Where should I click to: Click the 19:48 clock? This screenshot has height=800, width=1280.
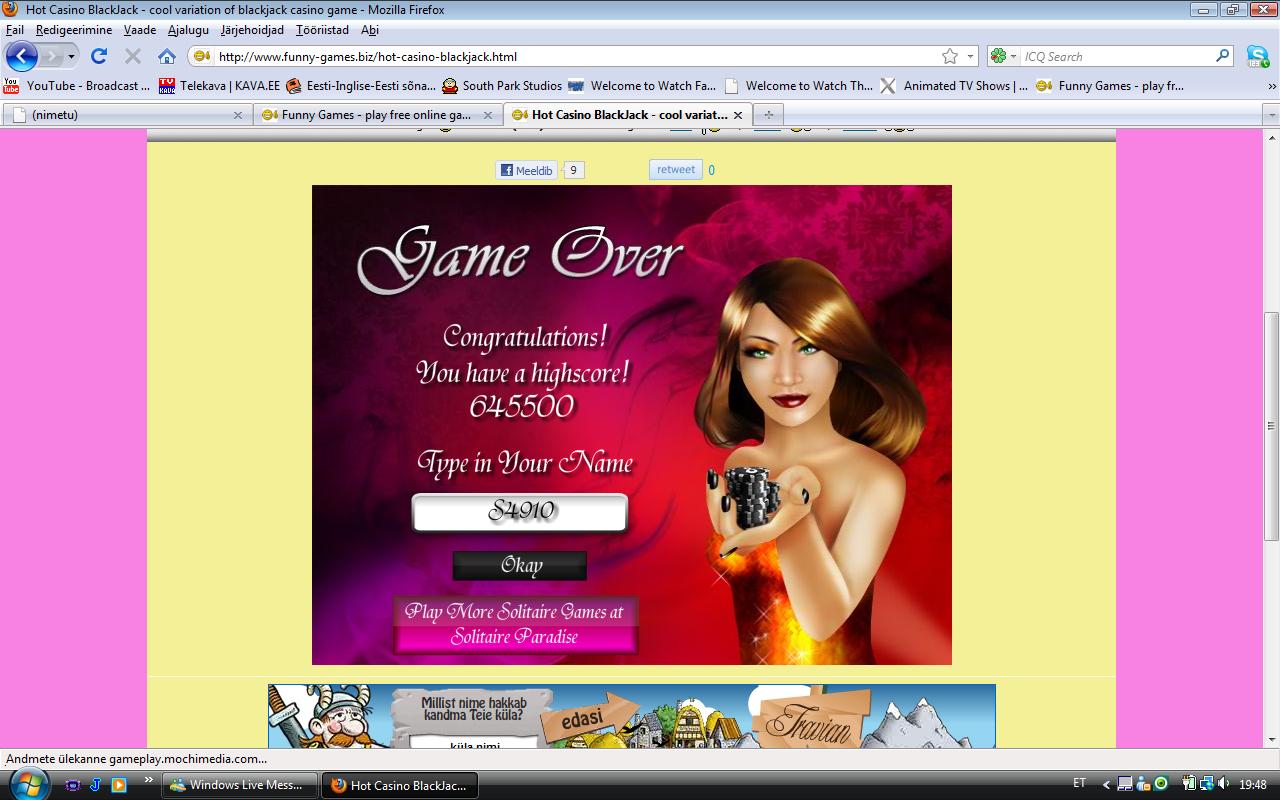point(1253,784)
